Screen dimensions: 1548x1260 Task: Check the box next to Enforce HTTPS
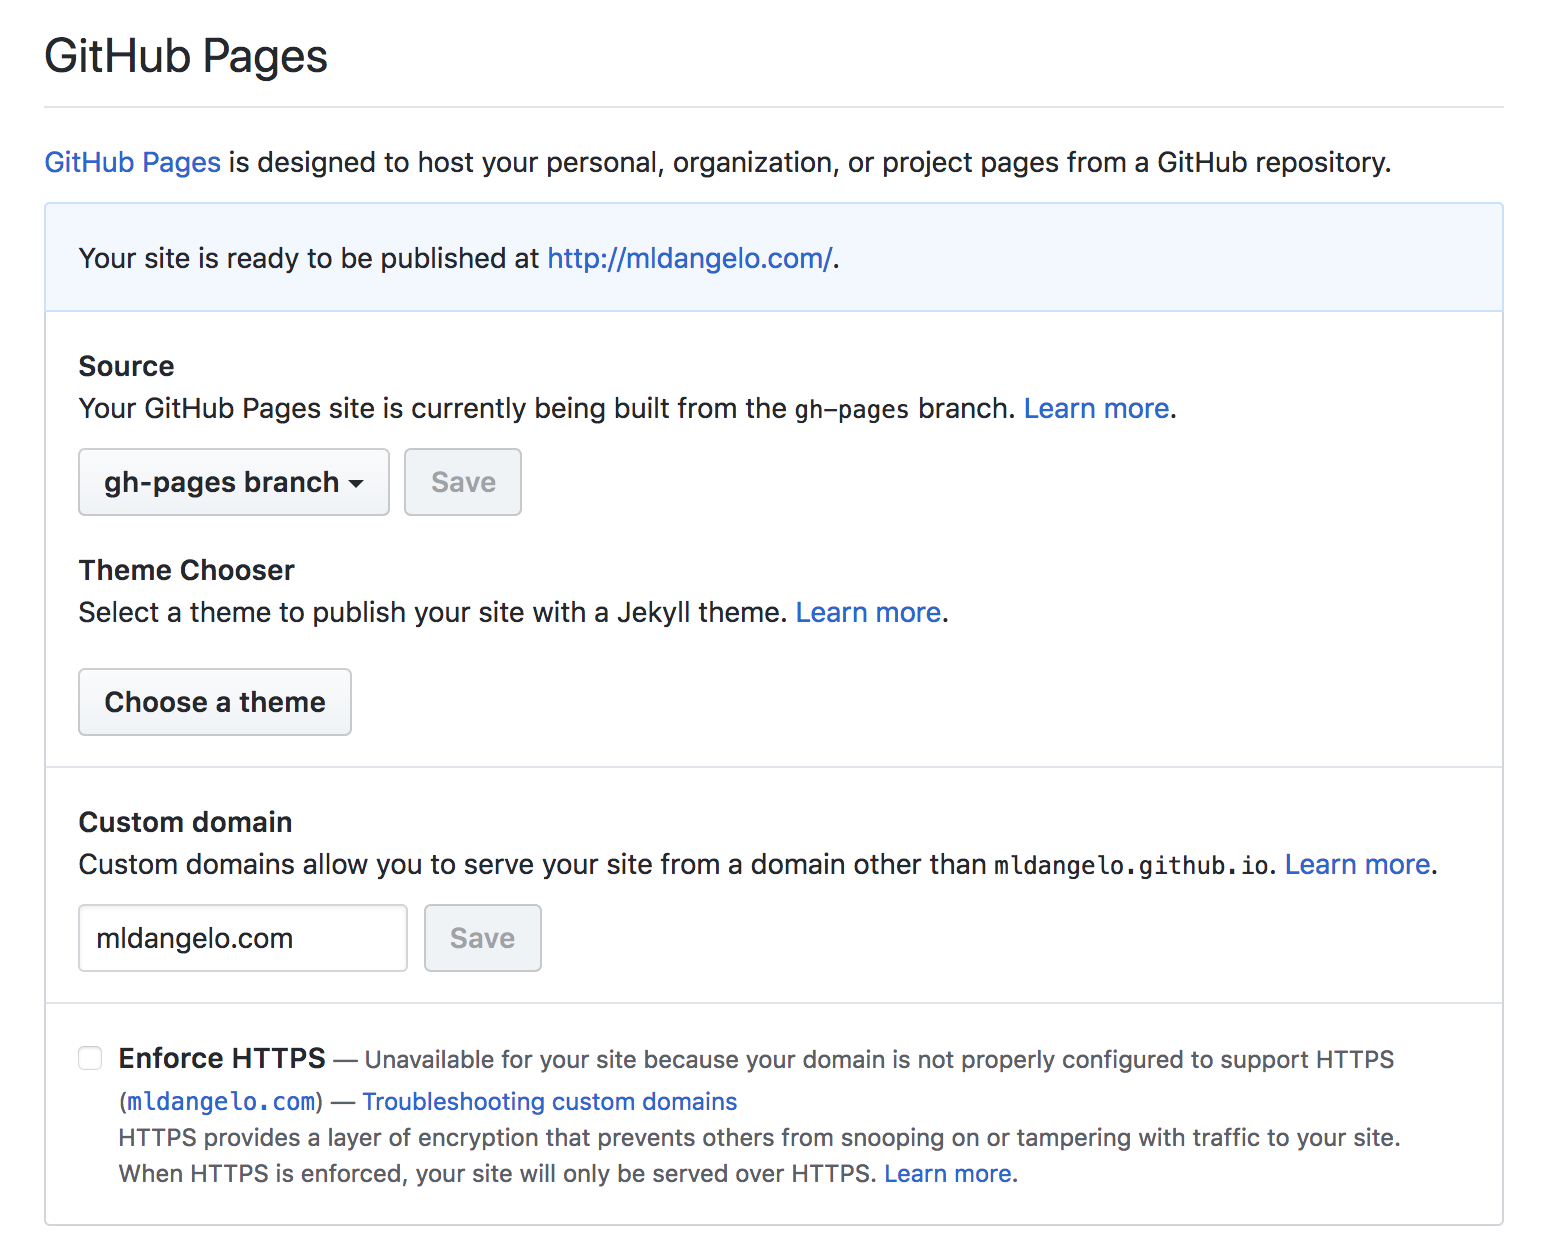89,1057
